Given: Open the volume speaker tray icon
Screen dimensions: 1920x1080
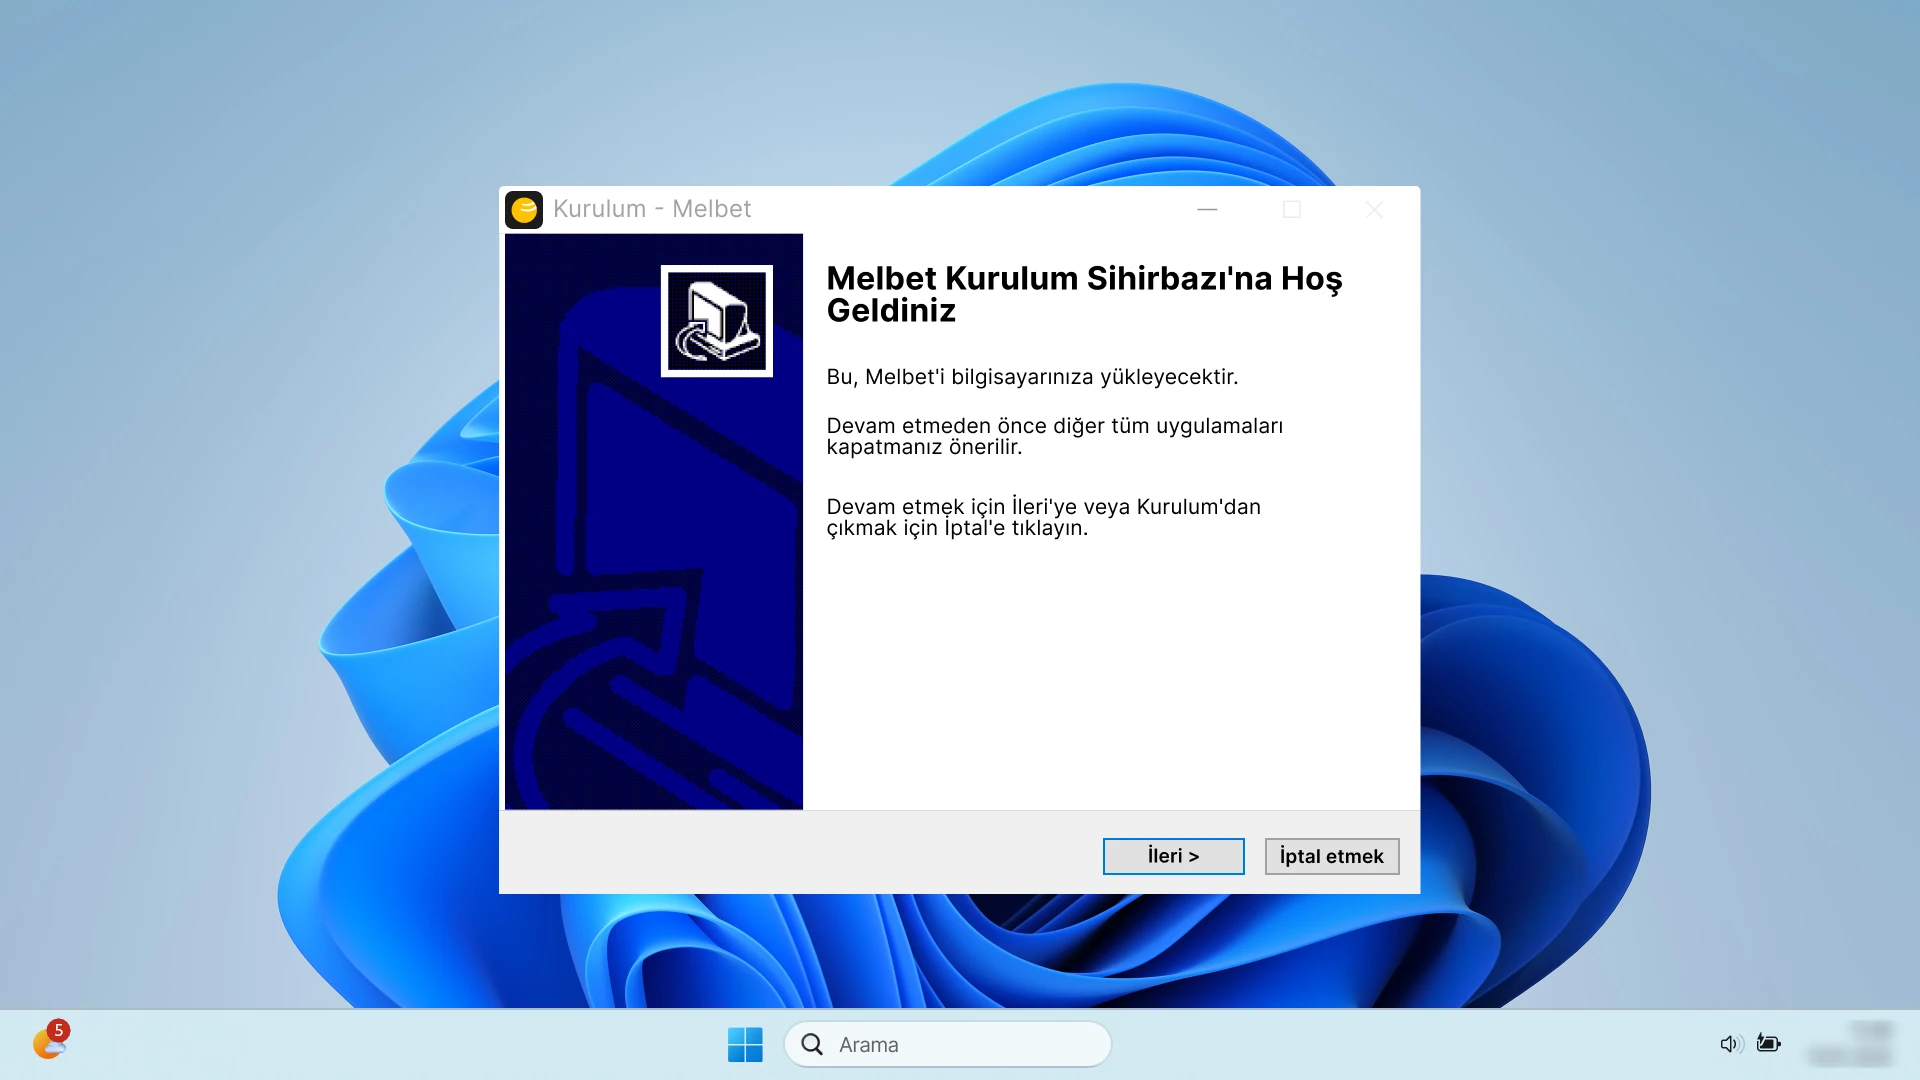Looking at the screenshot, I should point(1731,1044).
